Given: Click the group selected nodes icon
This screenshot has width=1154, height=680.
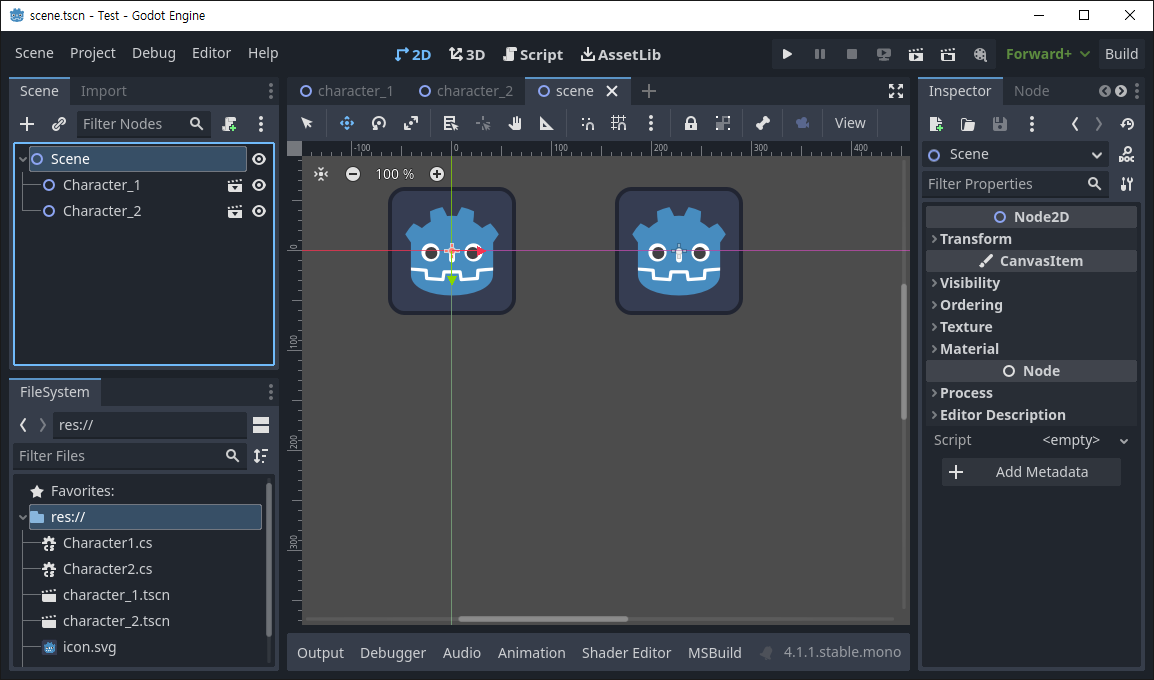Looking at the screenshot, I should tap(723, 123).
